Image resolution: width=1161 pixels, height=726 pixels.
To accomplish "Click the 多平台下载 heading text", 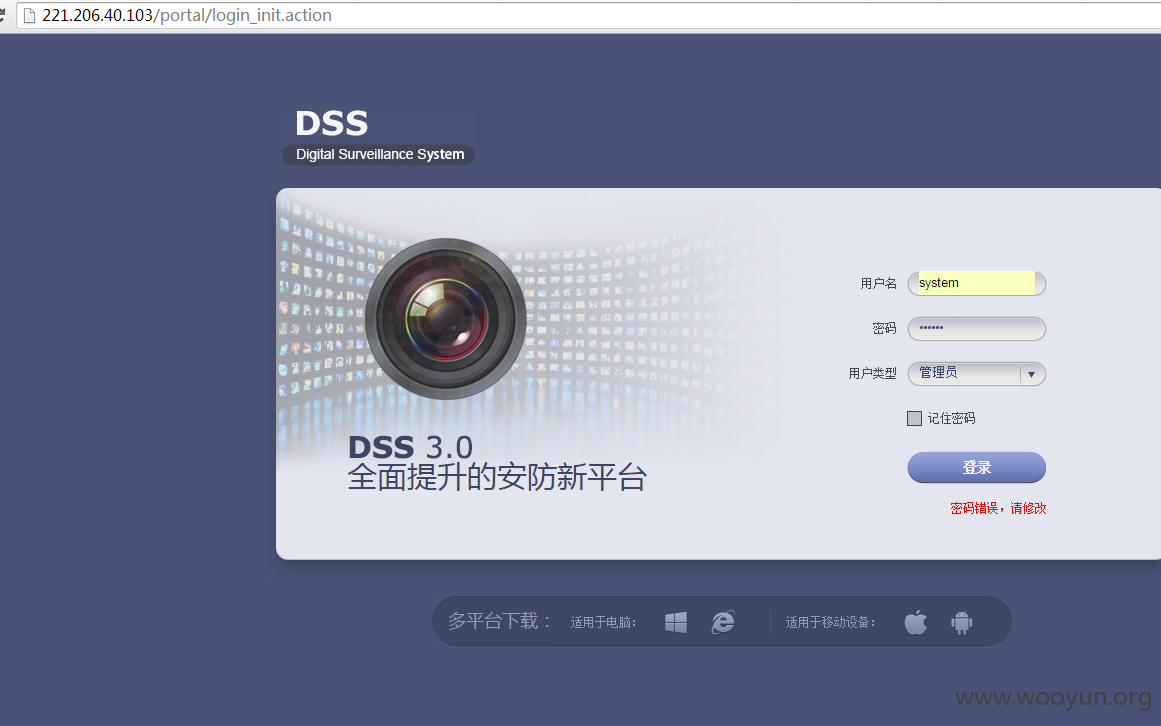I will tap(499, 621).
